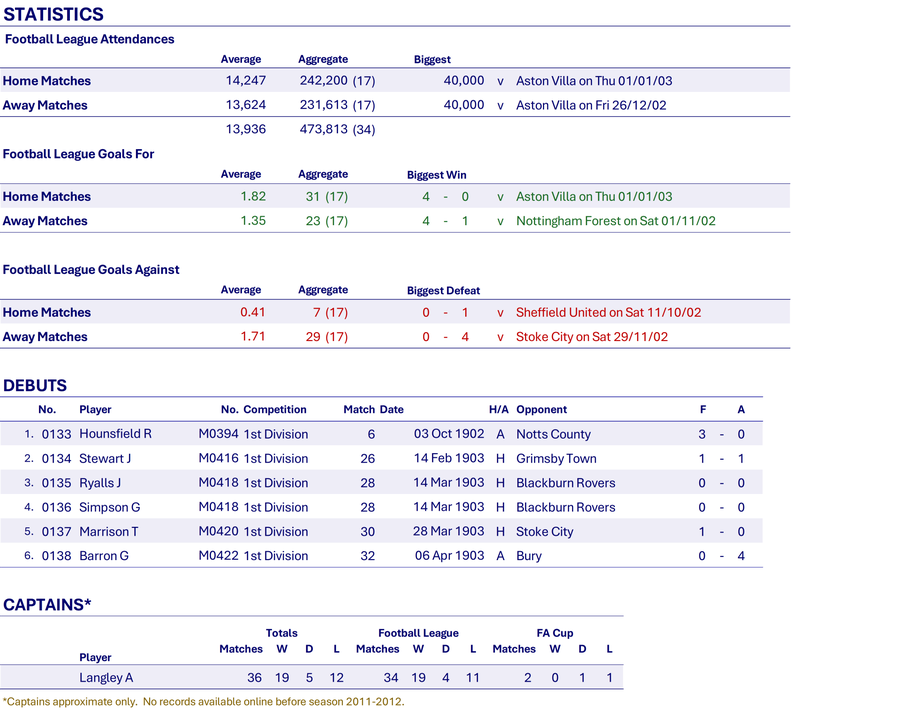Click the captains approximate-only footnote
This screenshot has width=900, height=714.
[x=204, y=701]
